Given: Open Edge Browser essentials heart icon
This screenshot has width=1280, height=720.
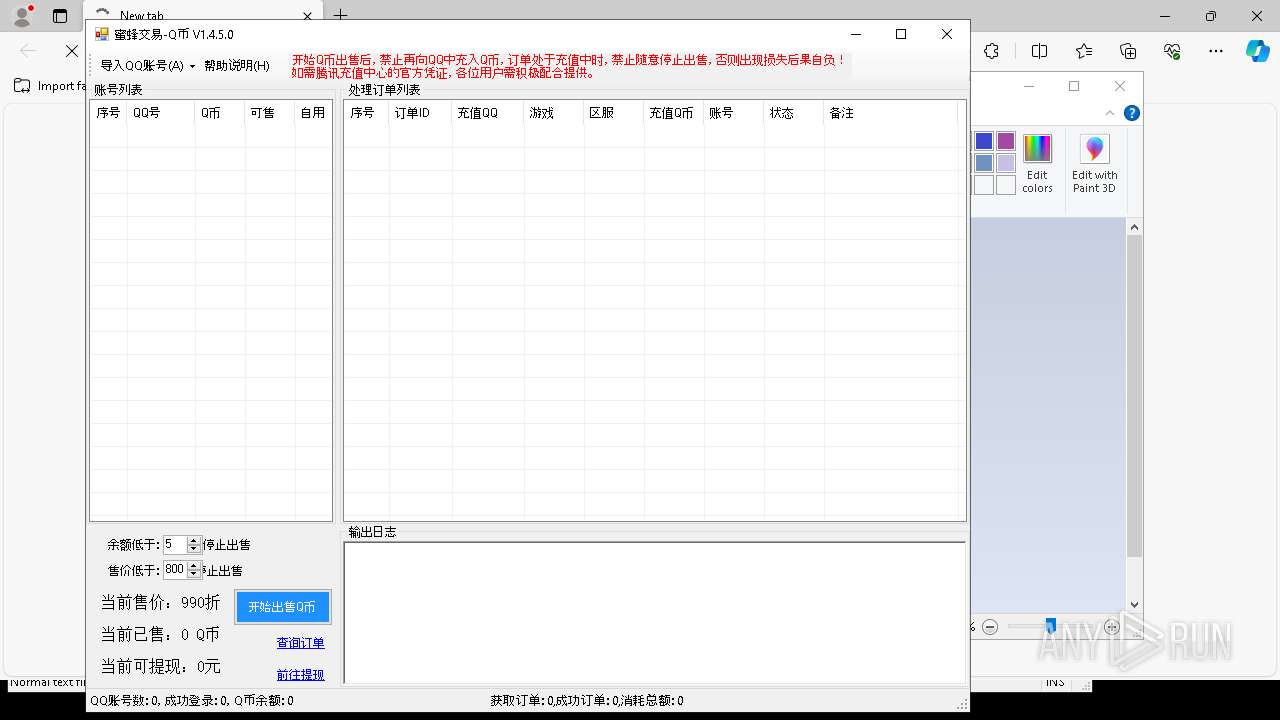Looking at the screenshot, I should click(1172, 51).
